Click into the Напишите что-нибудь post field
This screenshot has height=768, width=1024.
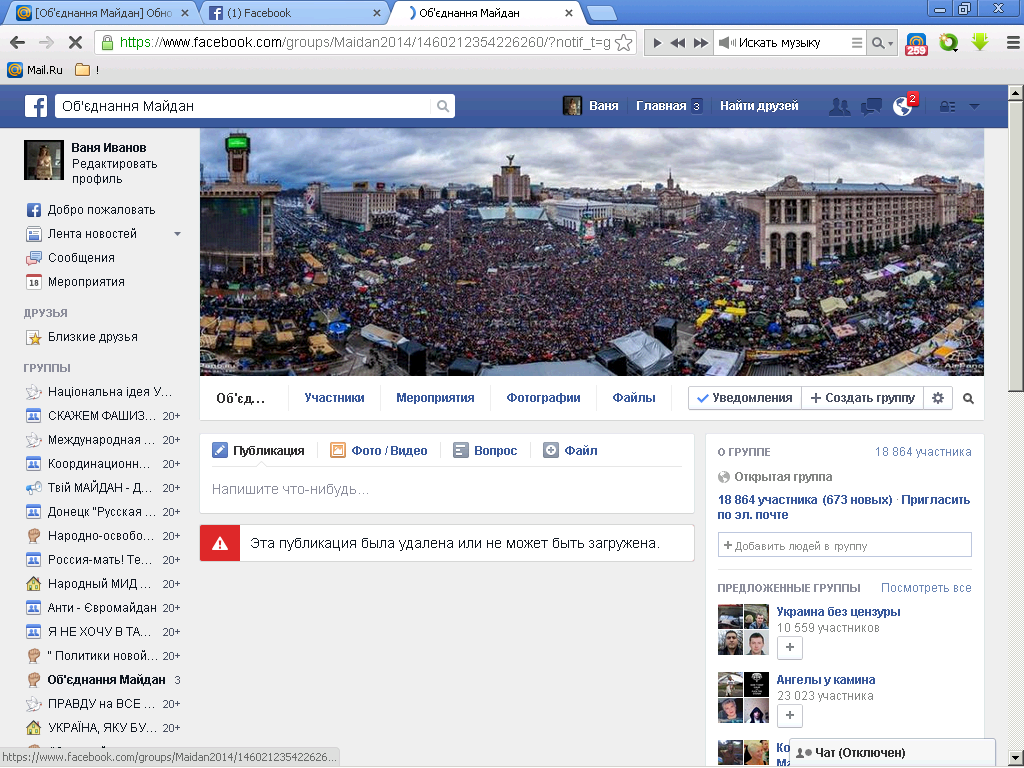coord(447,489)
